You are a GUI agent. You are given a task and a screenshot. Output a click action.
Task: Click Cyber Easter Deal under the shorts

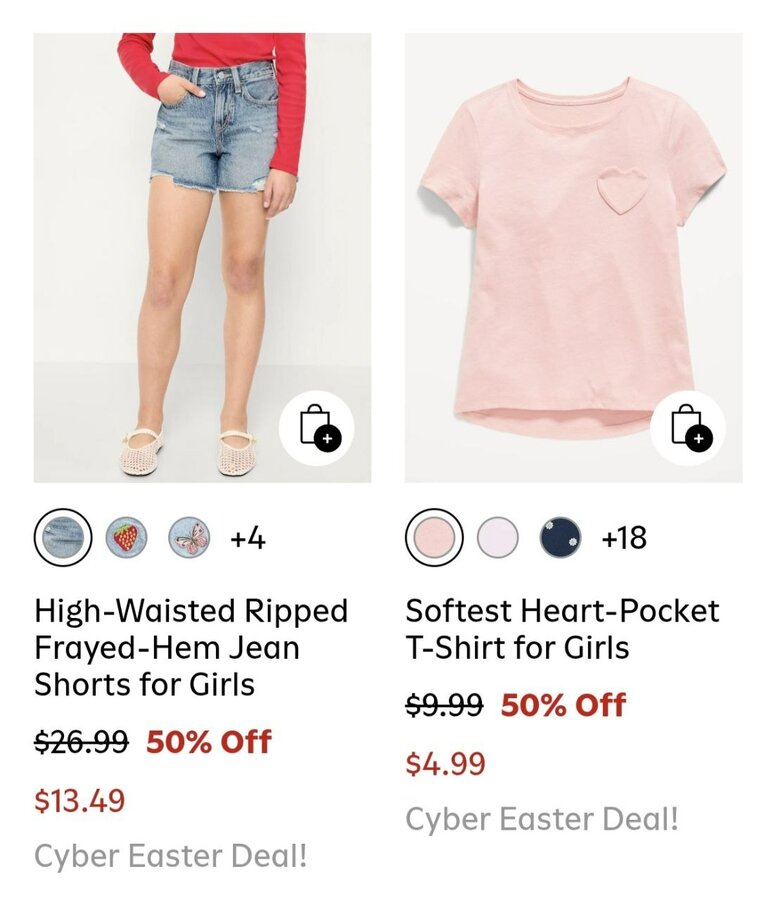pyautogui.click(x=171, y=857)
